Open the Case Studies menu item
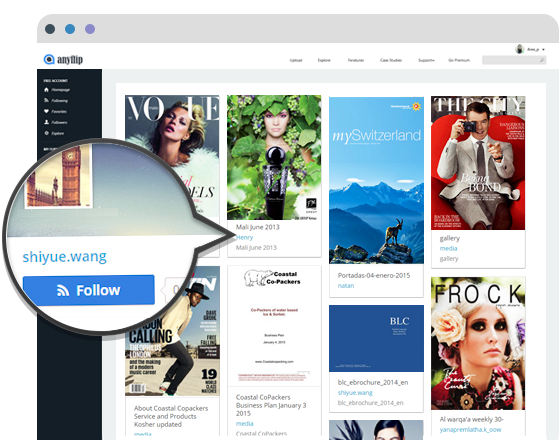 coord(391,60)
